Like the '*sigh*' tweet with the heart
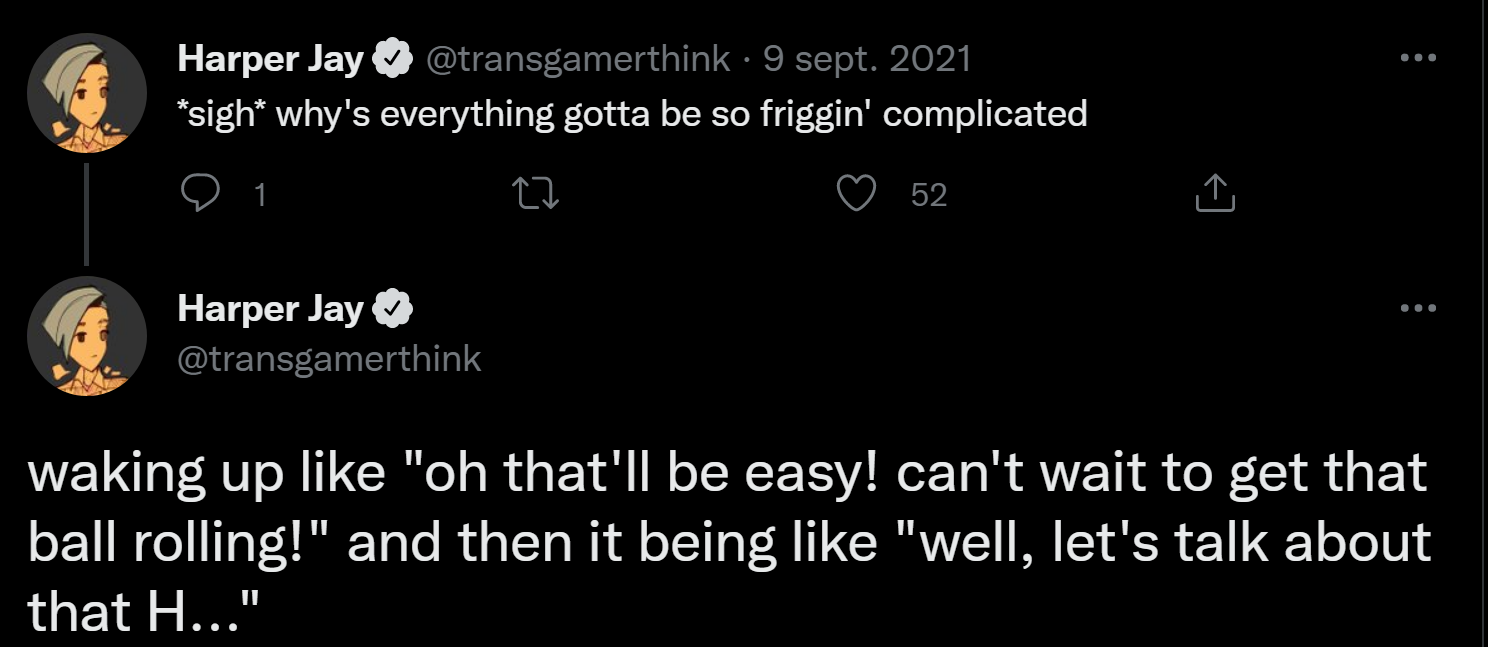This screenshot has height=647, width=1488. point(856,193)
